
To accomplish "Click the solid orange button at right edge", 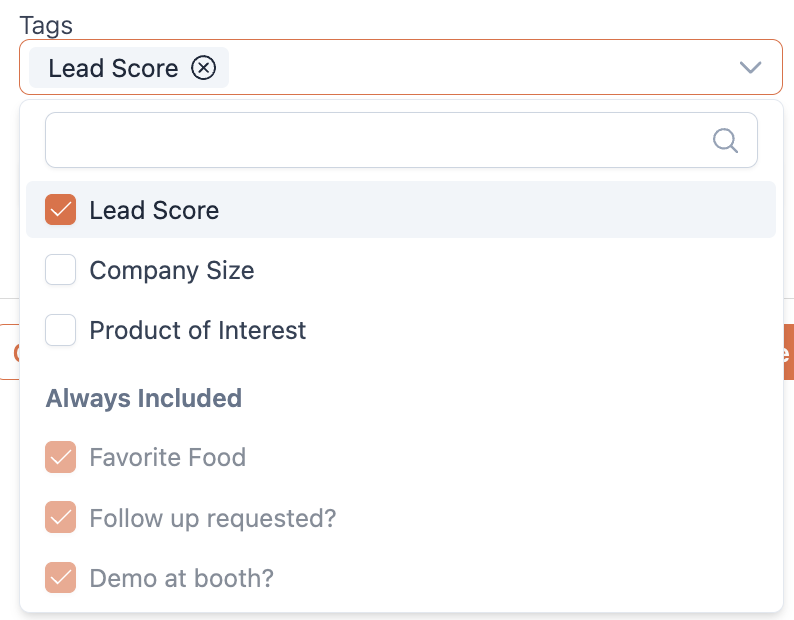I will point(788,352).
